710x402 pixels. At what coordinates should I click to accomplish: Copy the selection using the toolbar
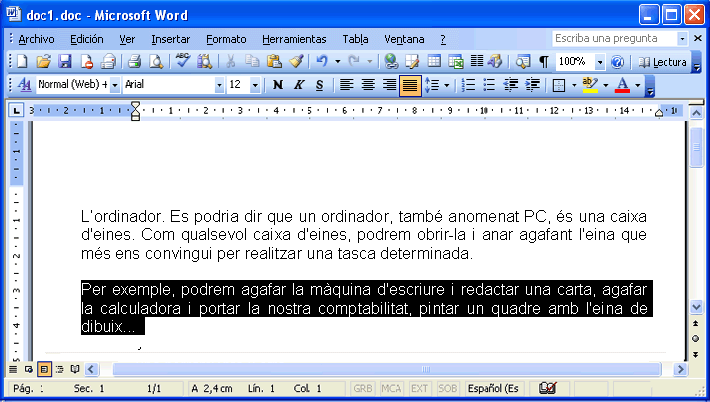coord(252,61)
